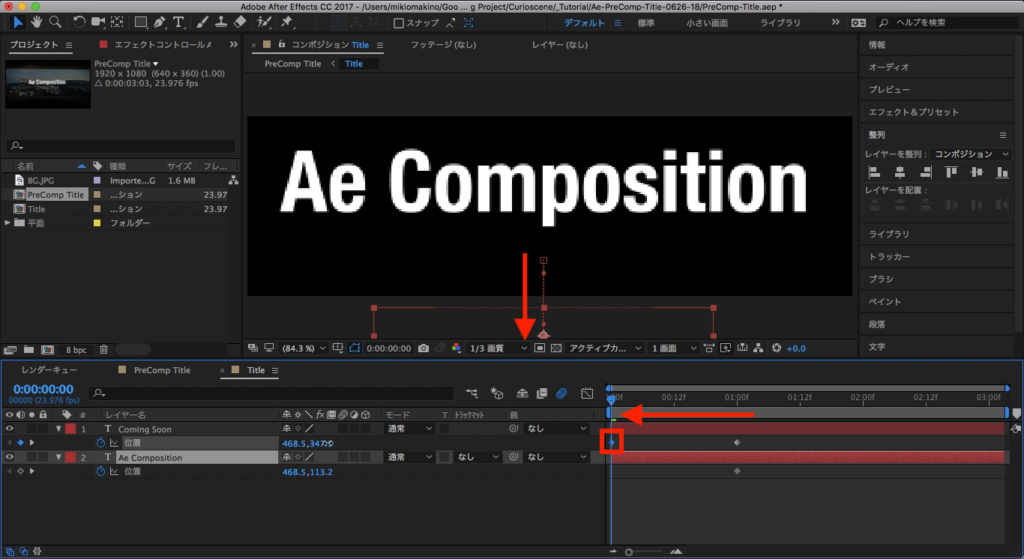
Task: Click the timeline zoom slider handle
Action: [629, 552]
